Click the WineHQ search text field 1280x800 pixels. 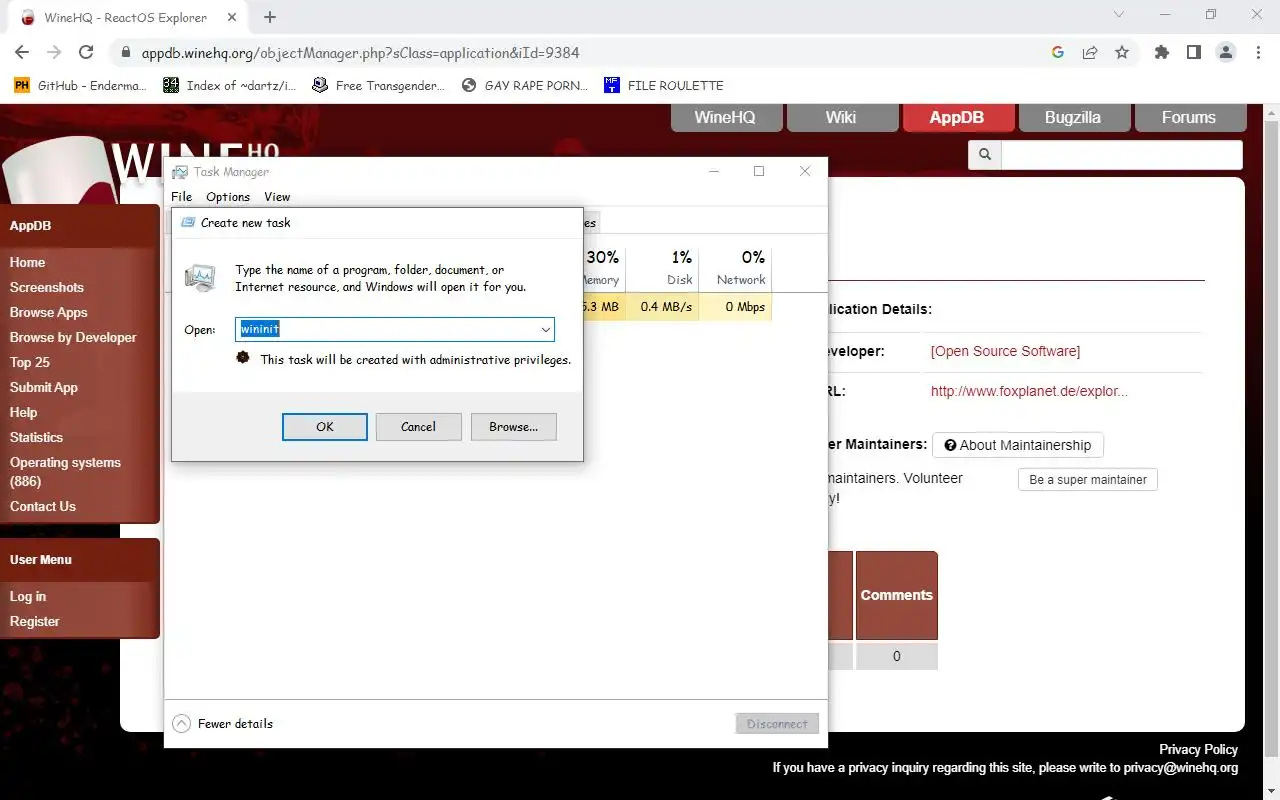1122,154
